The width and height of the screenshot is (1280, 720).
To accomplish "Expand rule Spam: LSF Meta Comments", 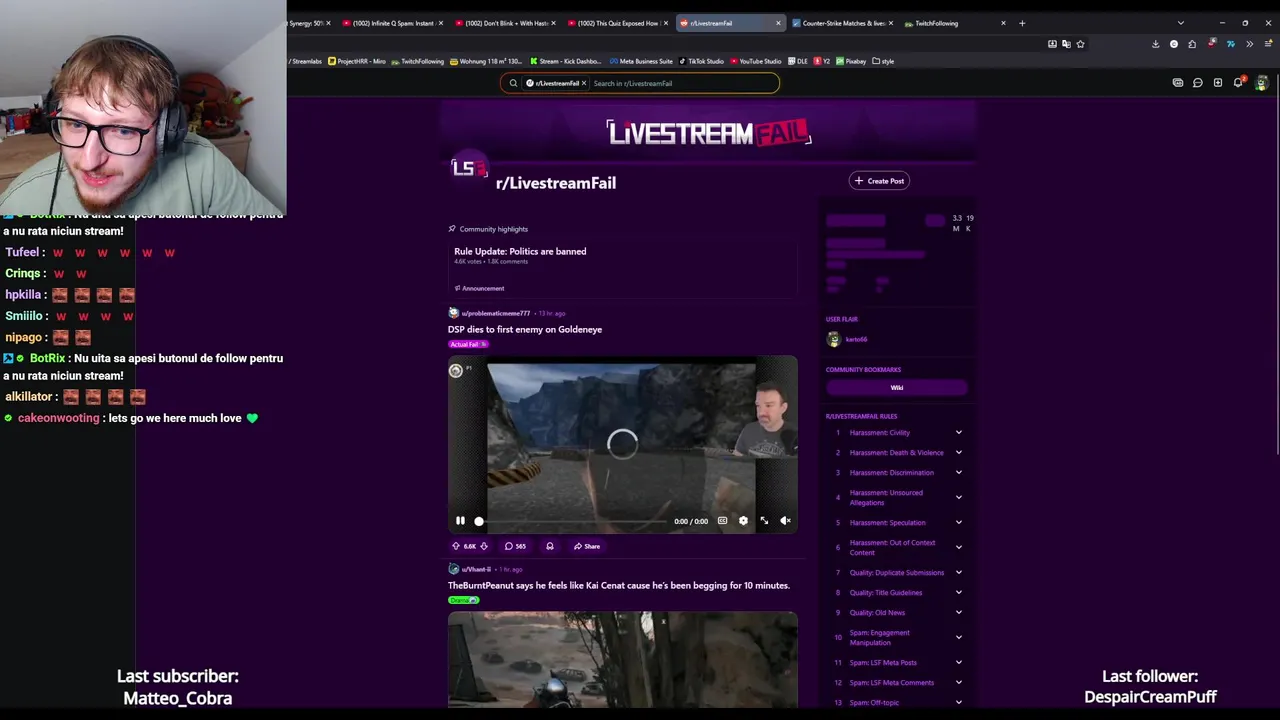I will (x=958, y=682).
